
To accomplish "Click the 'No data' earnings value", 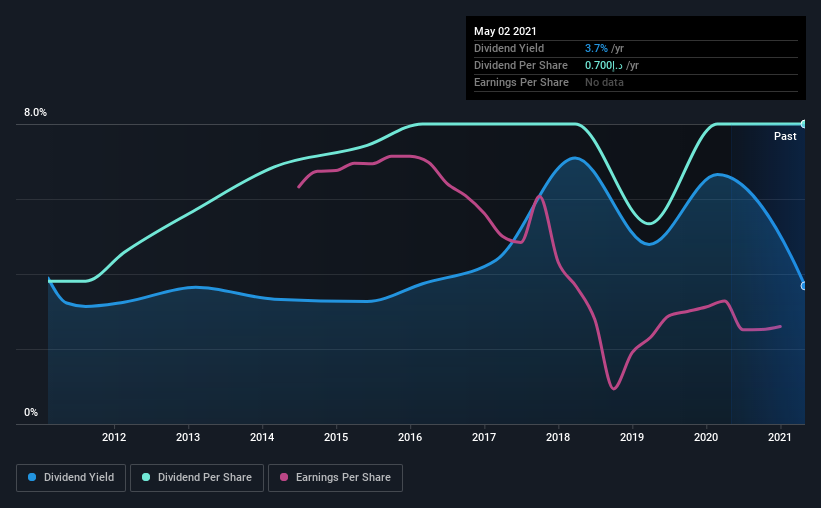I will tap(604, 82).
